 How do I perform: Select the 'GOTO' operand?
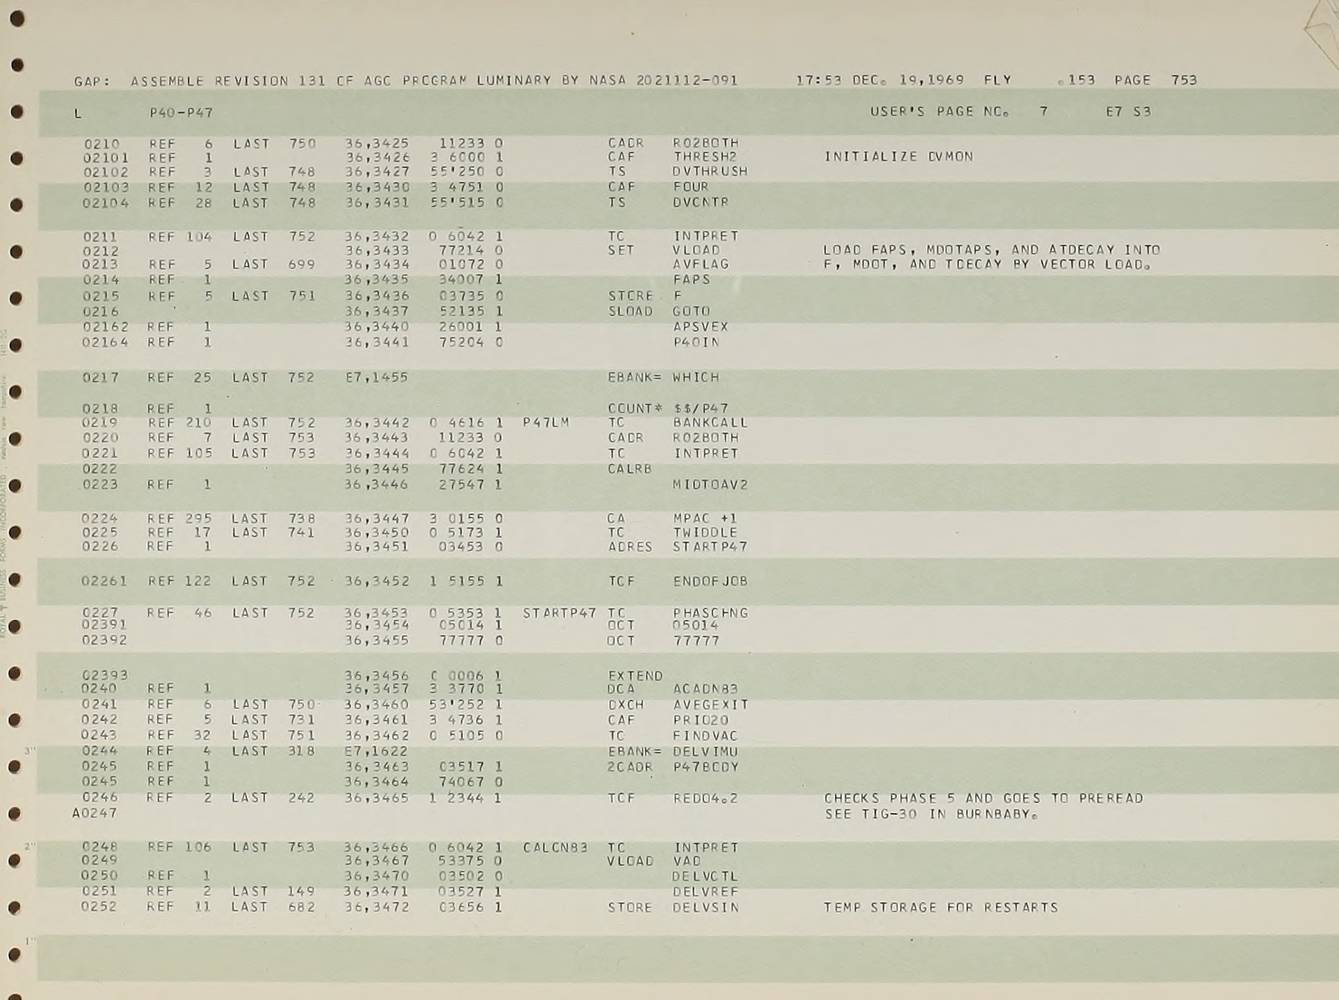pyautogui.click(x=691, y=311)
